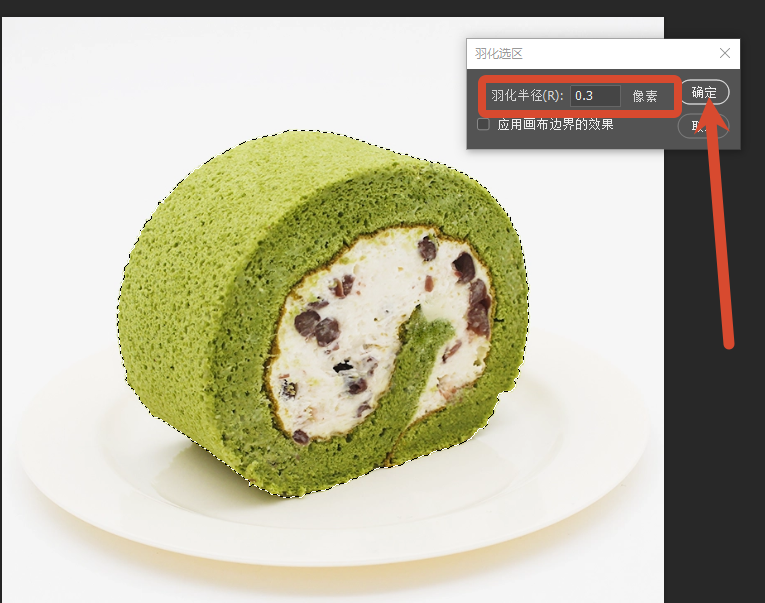
Task: Close the 羽化选区 dialog
Action: tap(725, 53)
